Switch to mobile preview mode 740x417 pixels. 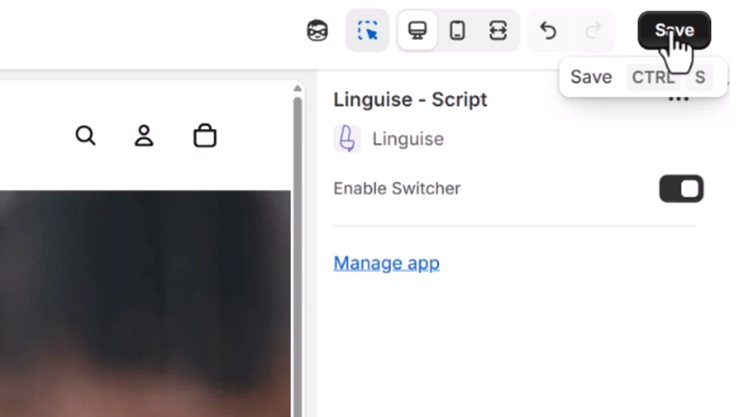(457, 31)
